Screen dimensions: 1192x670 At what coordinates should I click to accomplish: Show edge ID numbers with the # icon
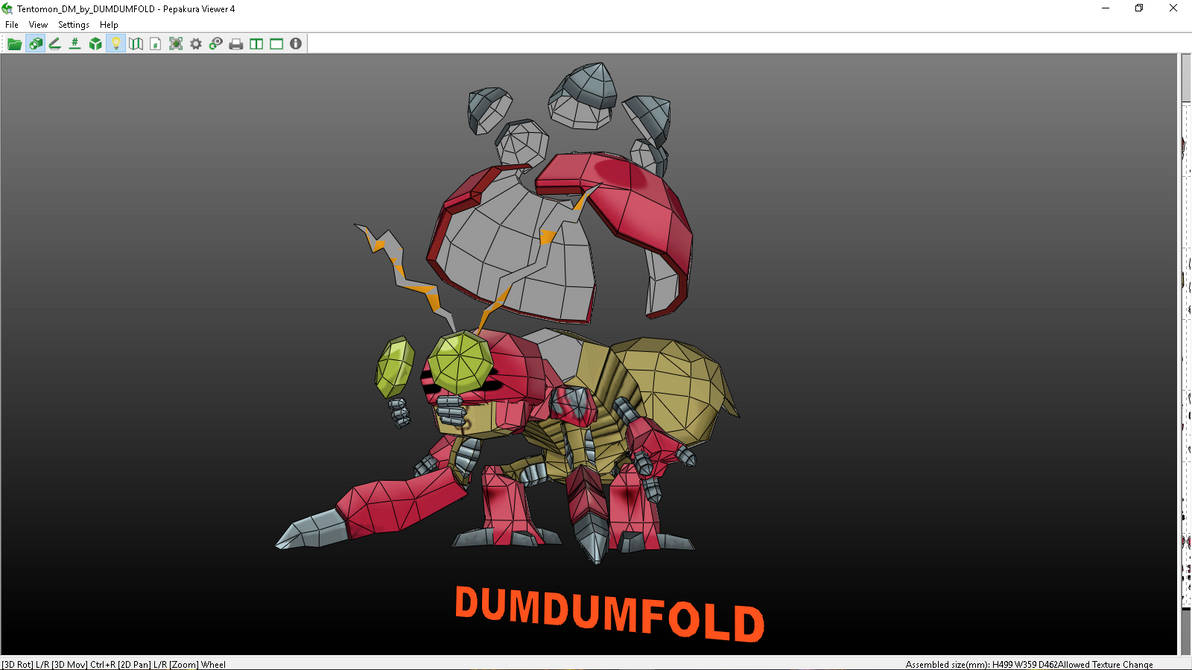click(x=75, y=43)
